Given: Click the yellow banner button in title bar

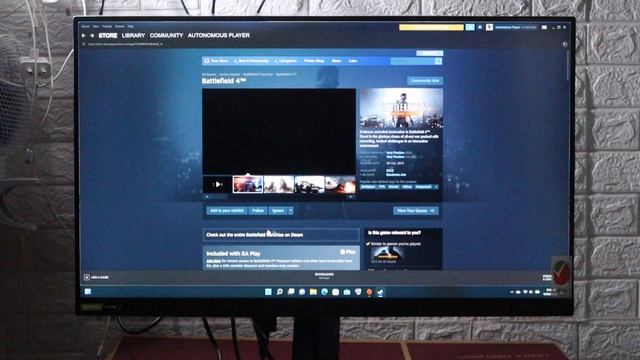Looking at the screenshot, I should (431, 27).
